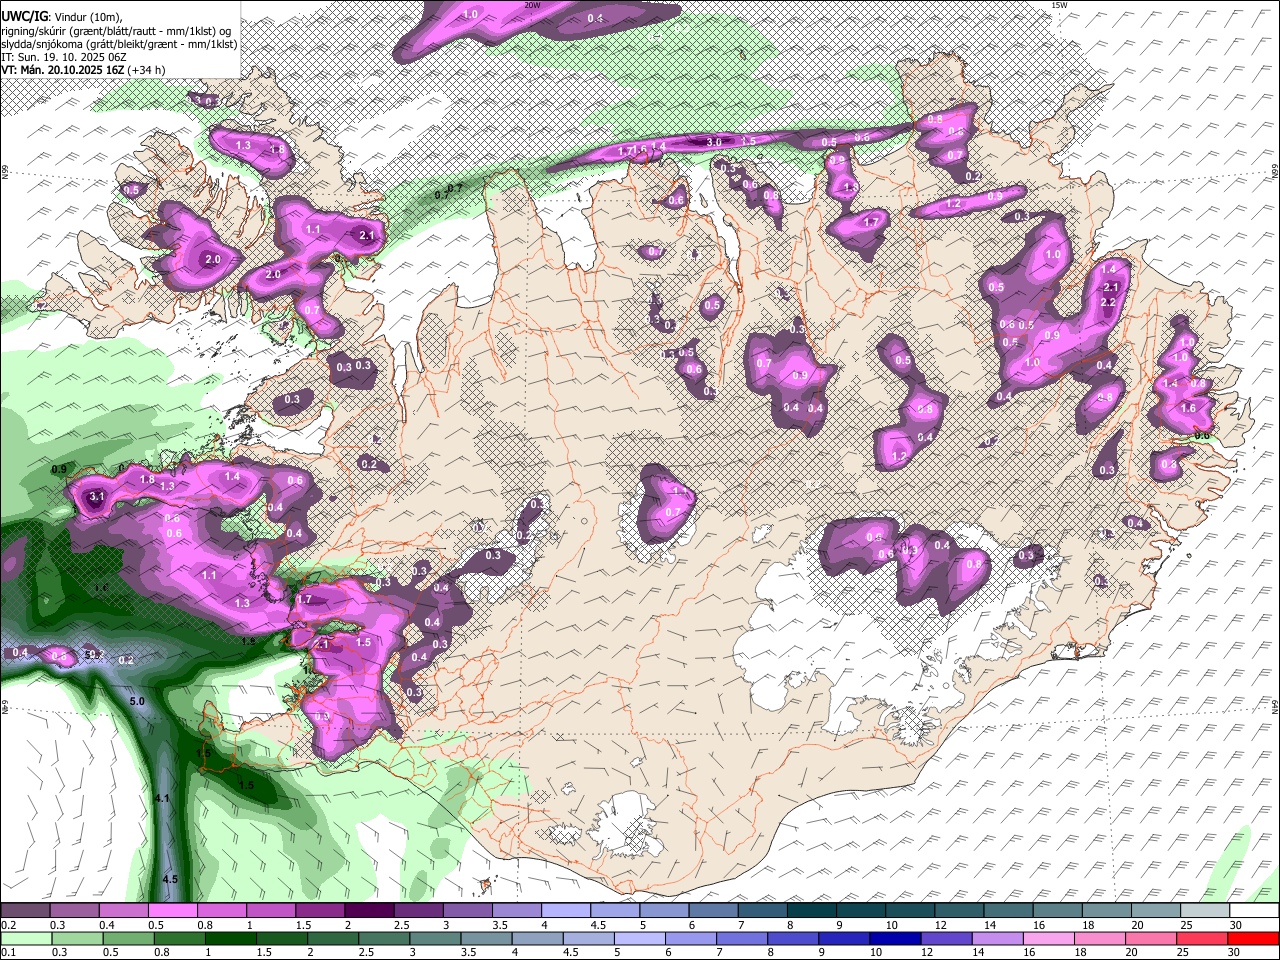Click the lavender swatch labeled 4 in the top legend row
The image size is (1280, 960).
tap(565, 910)
